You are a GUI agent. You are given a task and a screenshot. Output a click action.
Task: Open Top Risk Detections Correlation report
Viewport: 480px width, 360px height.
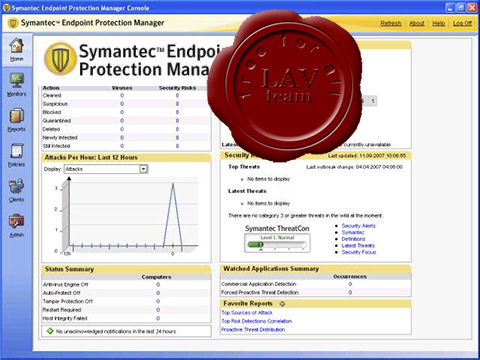[257, 321]
